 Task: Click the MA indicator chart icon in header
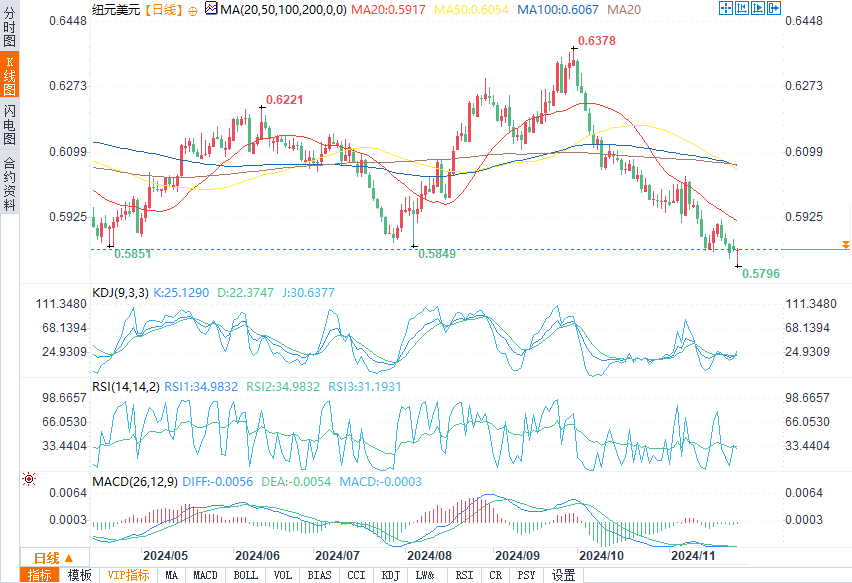[211, 8]
